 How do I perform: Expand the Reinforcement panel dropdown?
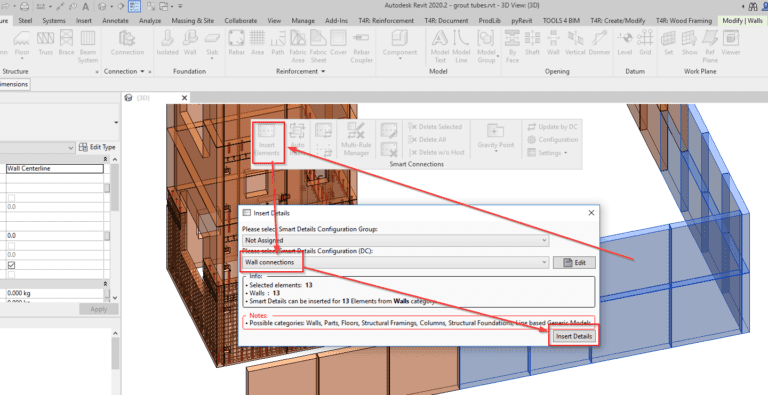323,72
